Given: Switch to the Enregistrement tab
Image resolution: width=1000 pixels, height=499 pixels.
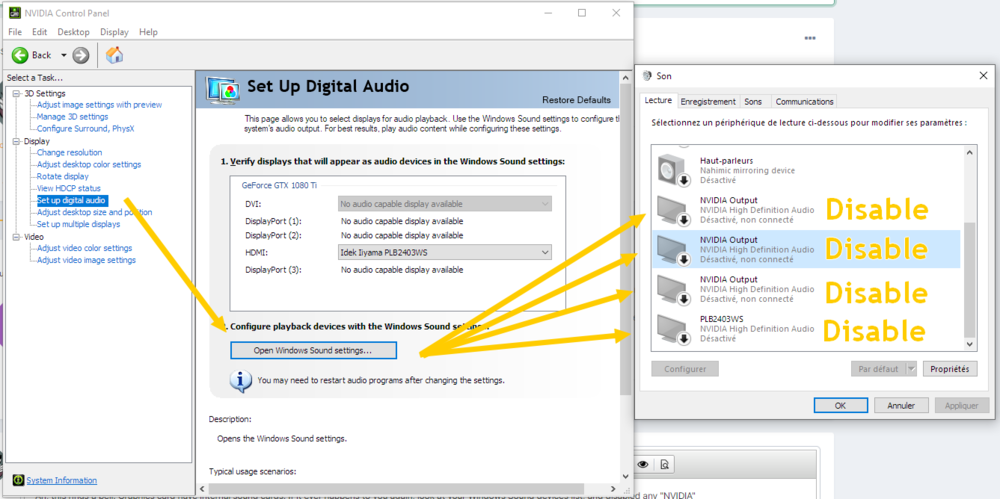Looking at the screenshot, I should click(708, 101).
